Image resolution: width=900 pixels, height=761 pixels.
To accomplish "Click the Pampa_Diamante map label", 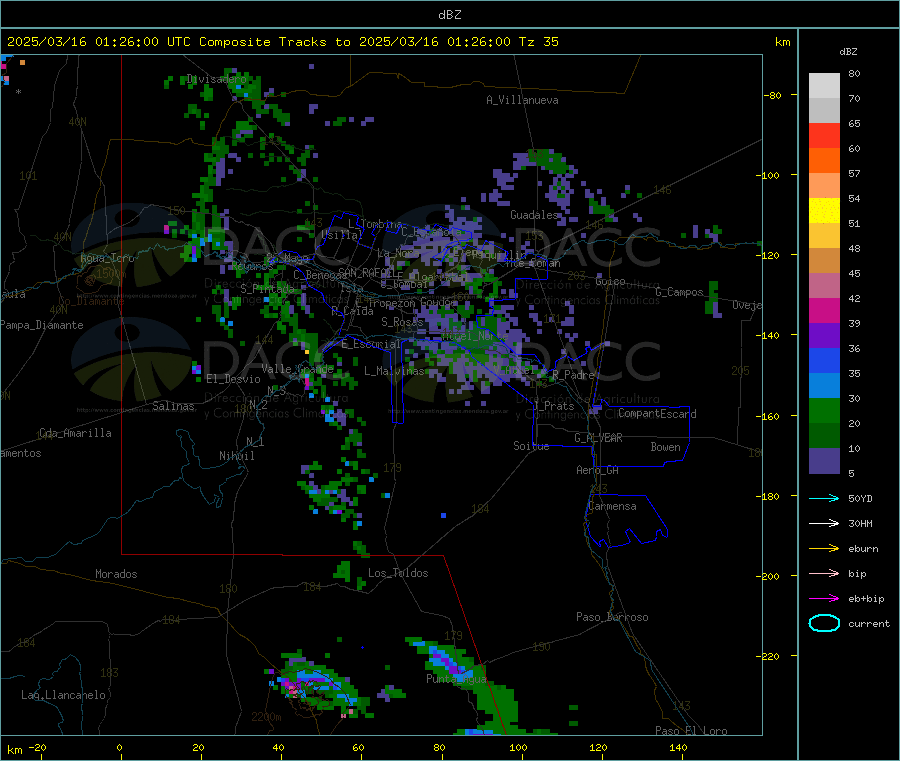I will click(x=42, y=325).
